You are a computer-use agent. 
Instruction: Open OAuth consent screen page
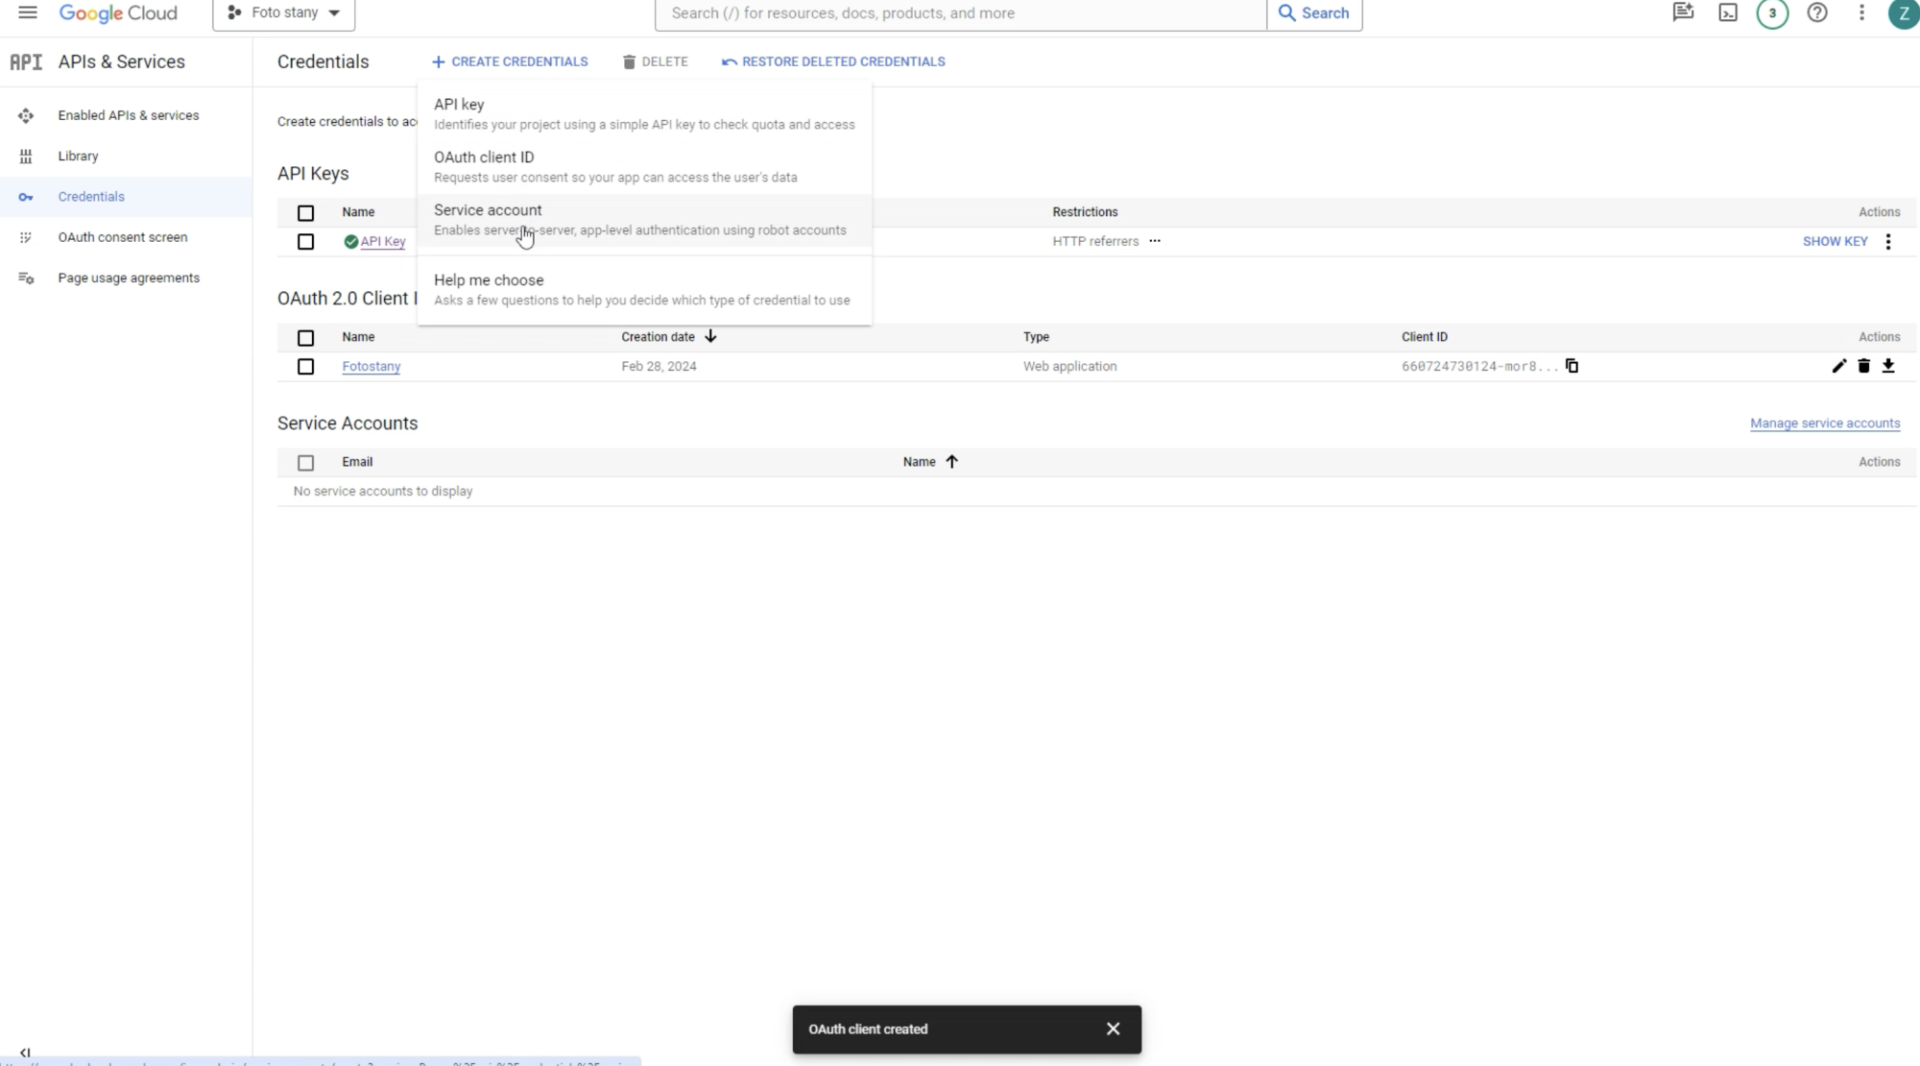pos(122,237)
